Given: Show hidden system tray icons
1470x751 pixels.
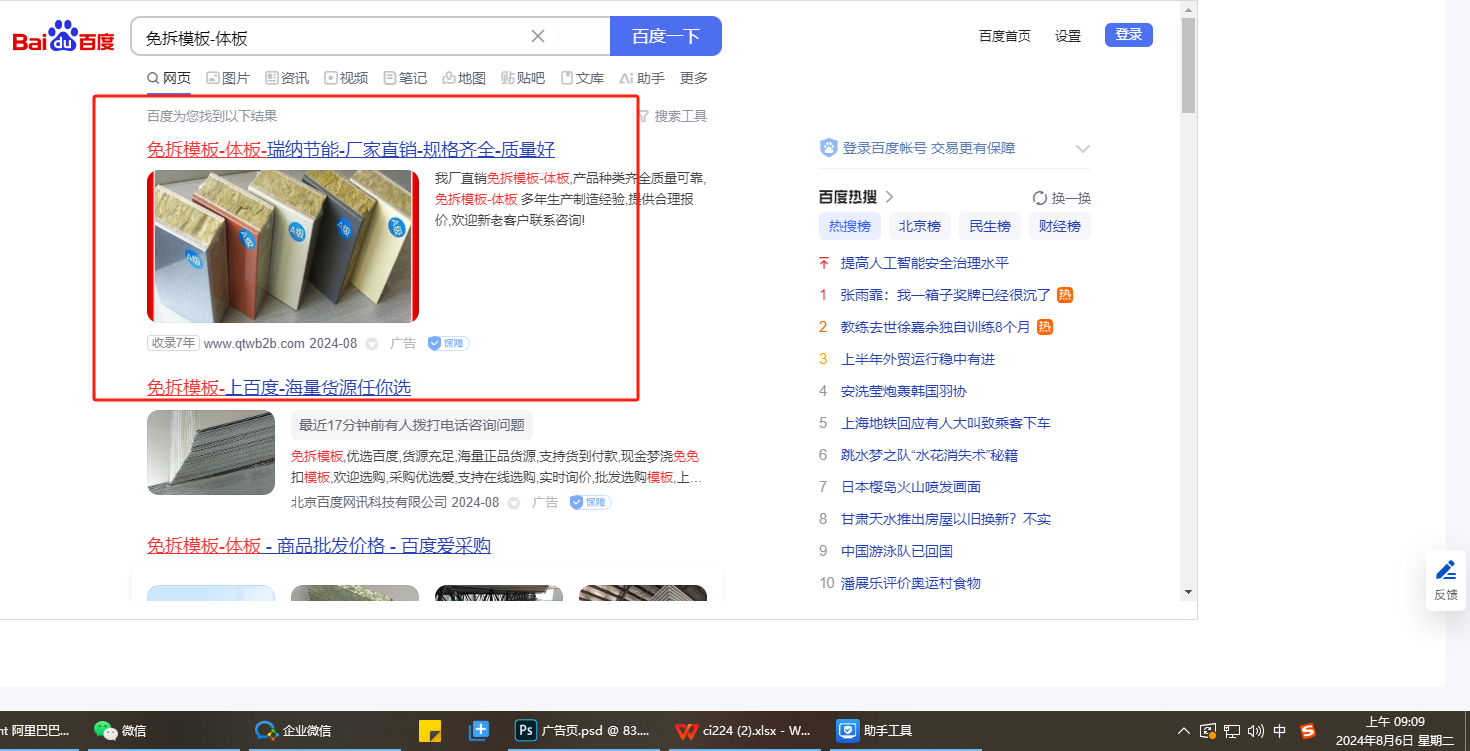Looking at the screenshot, I should tap(1184, 731).
